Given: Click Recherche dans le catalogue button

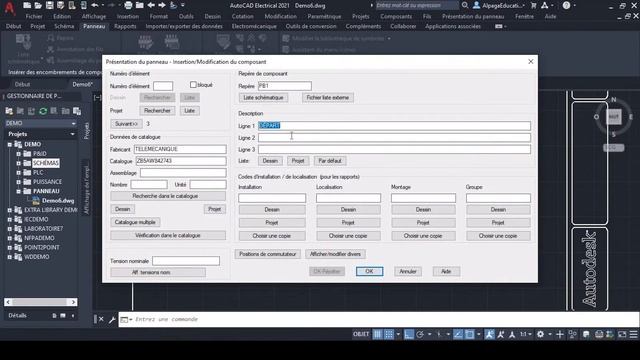Looking at the screenshot, I should 168,196.
